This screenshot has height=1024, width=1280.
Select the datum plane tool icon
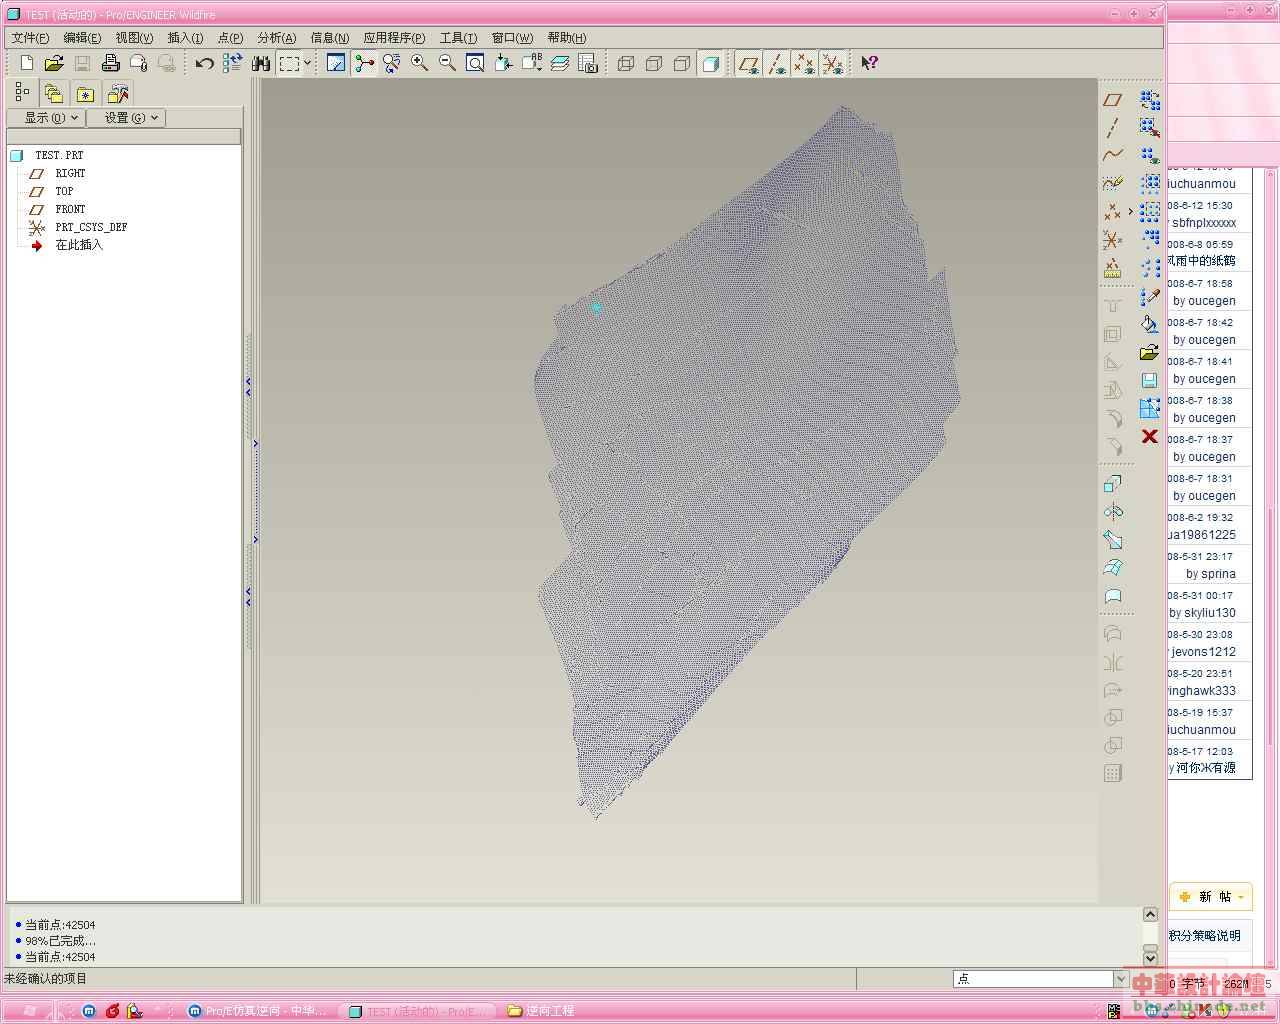[x=1112, y=100]
